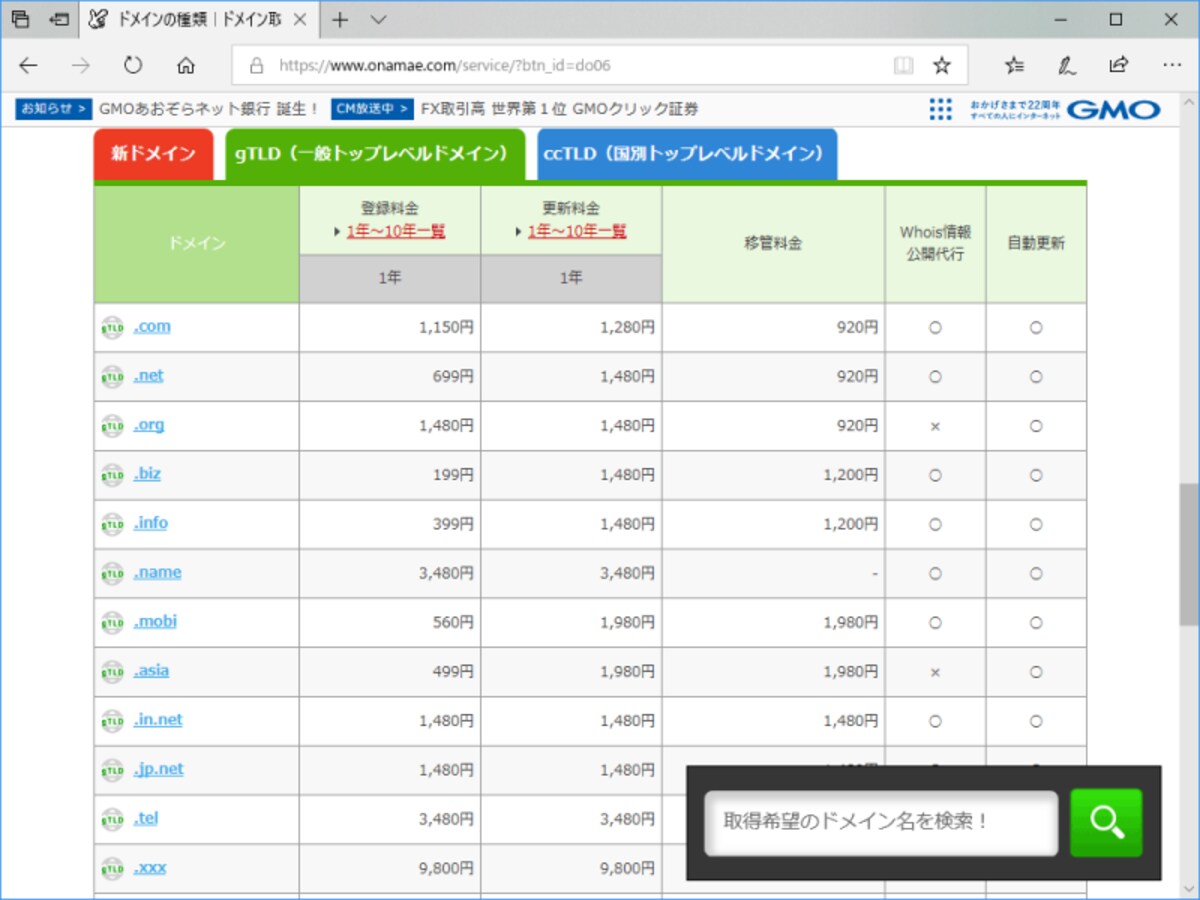Open 1年〜10年一覧 link under 登録料金
Viewport: 1200px width, 900px height.
click(x=396, y=231)
